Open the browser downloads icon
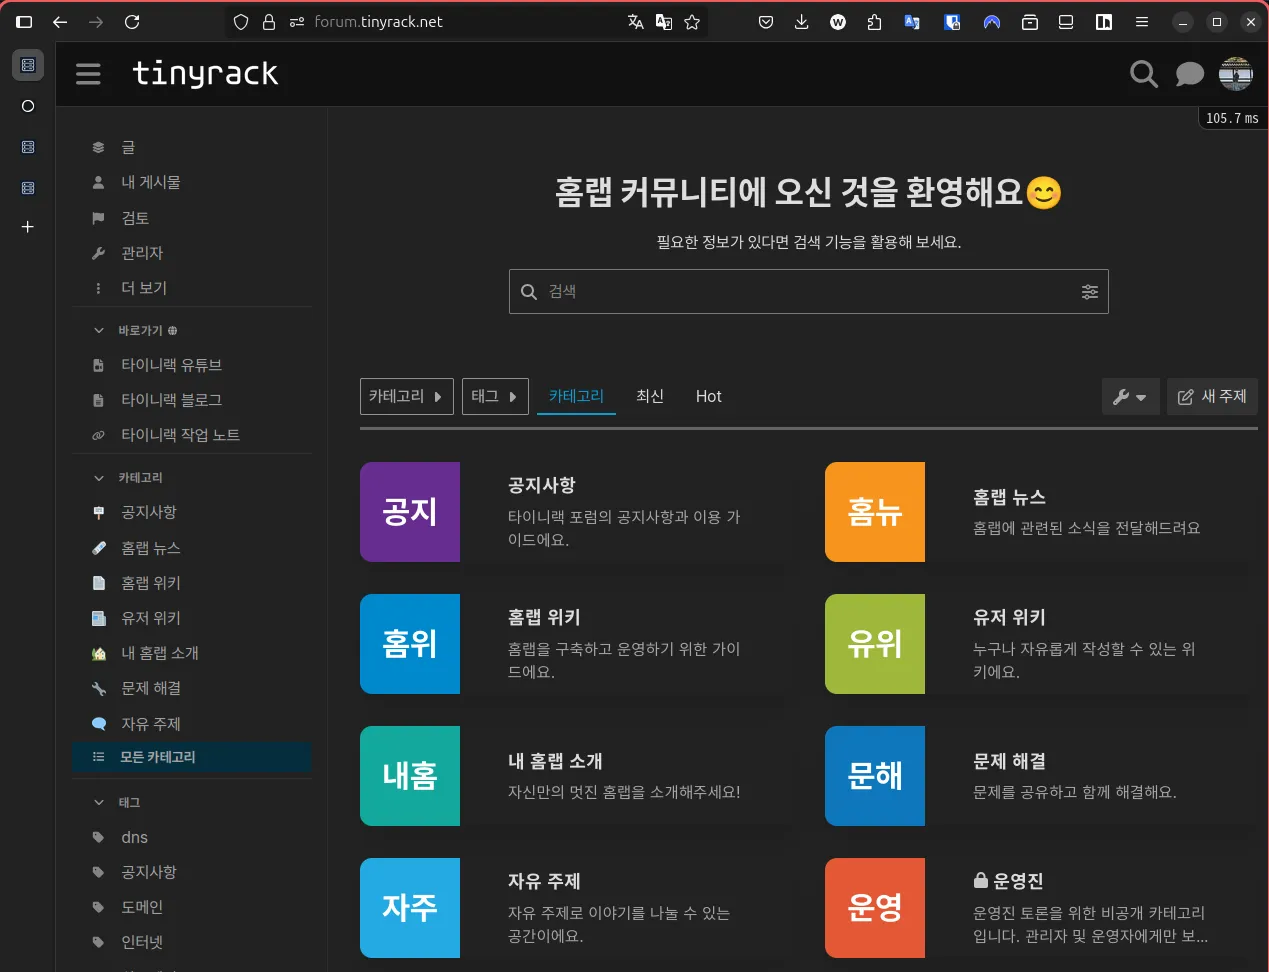Image resolution: width=1269 pixels, height=972 pixels. (801, 22)
